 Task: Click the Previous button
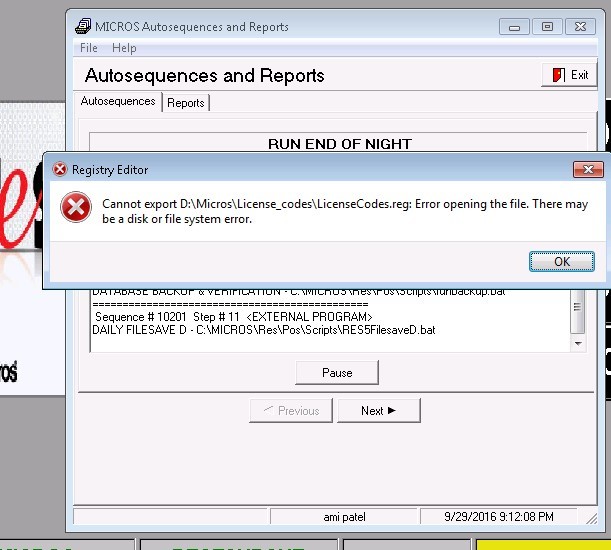tap(291, 410)
